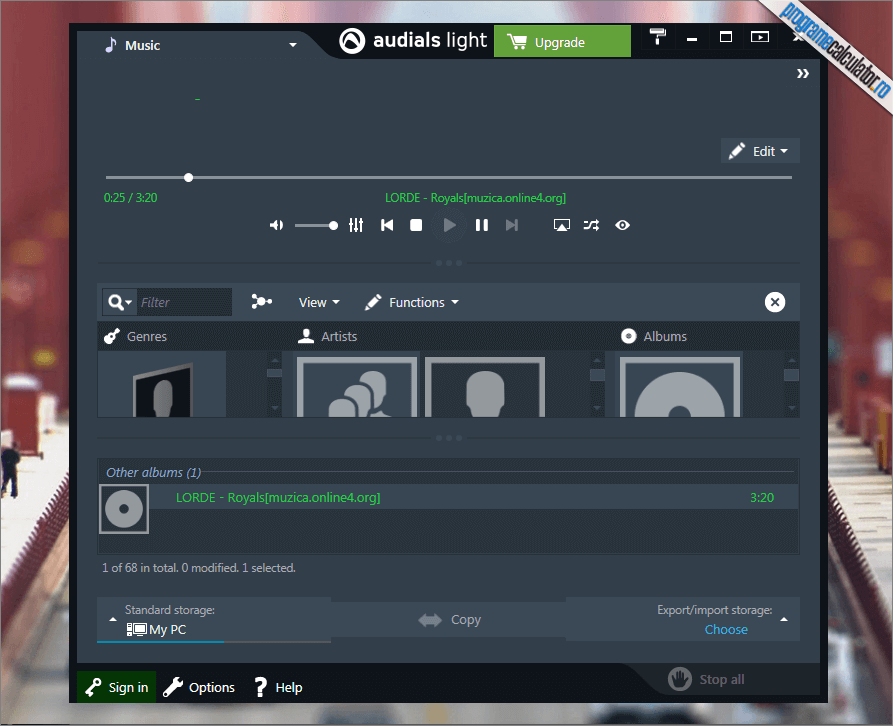The width and height of the screenshot is (893, 726).
Task: Click the Sign in button
Action: [117, 687]
